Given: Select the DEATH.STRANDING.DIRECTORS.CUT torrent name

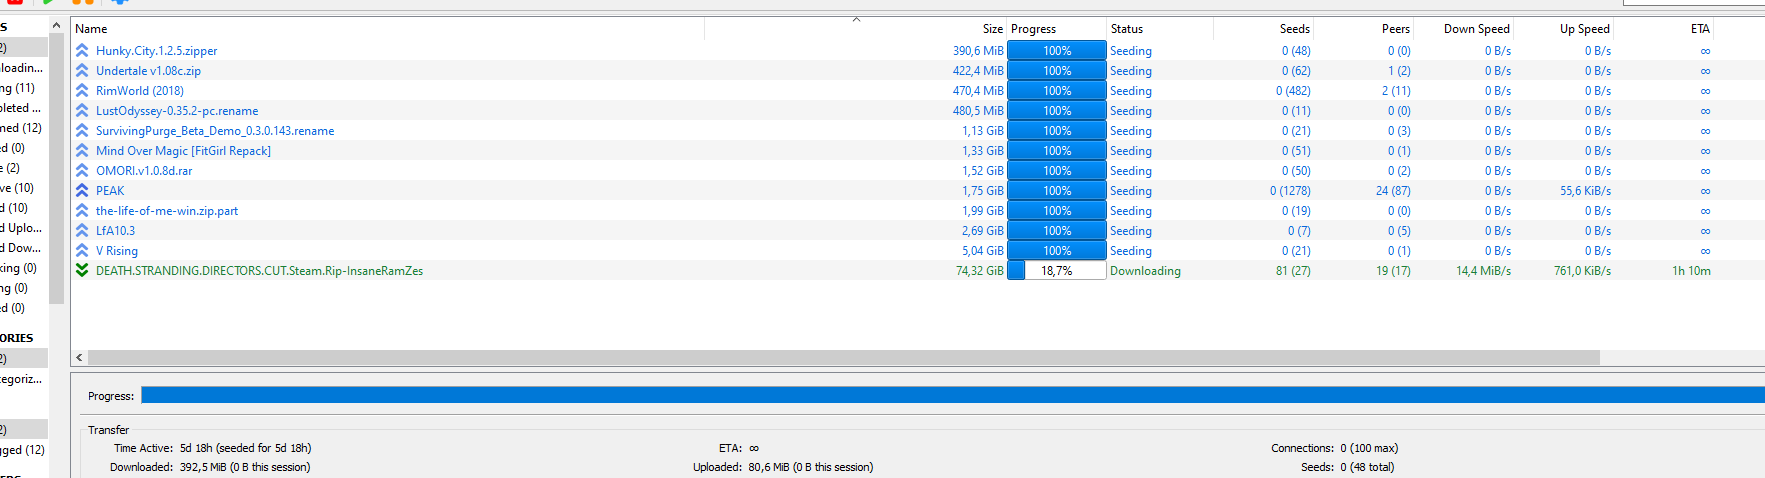Looking at the screenshot, I should 259,270.
